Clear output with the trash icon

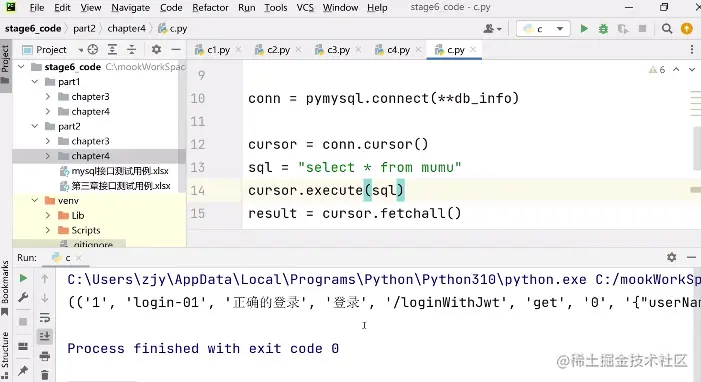point(45,375)
